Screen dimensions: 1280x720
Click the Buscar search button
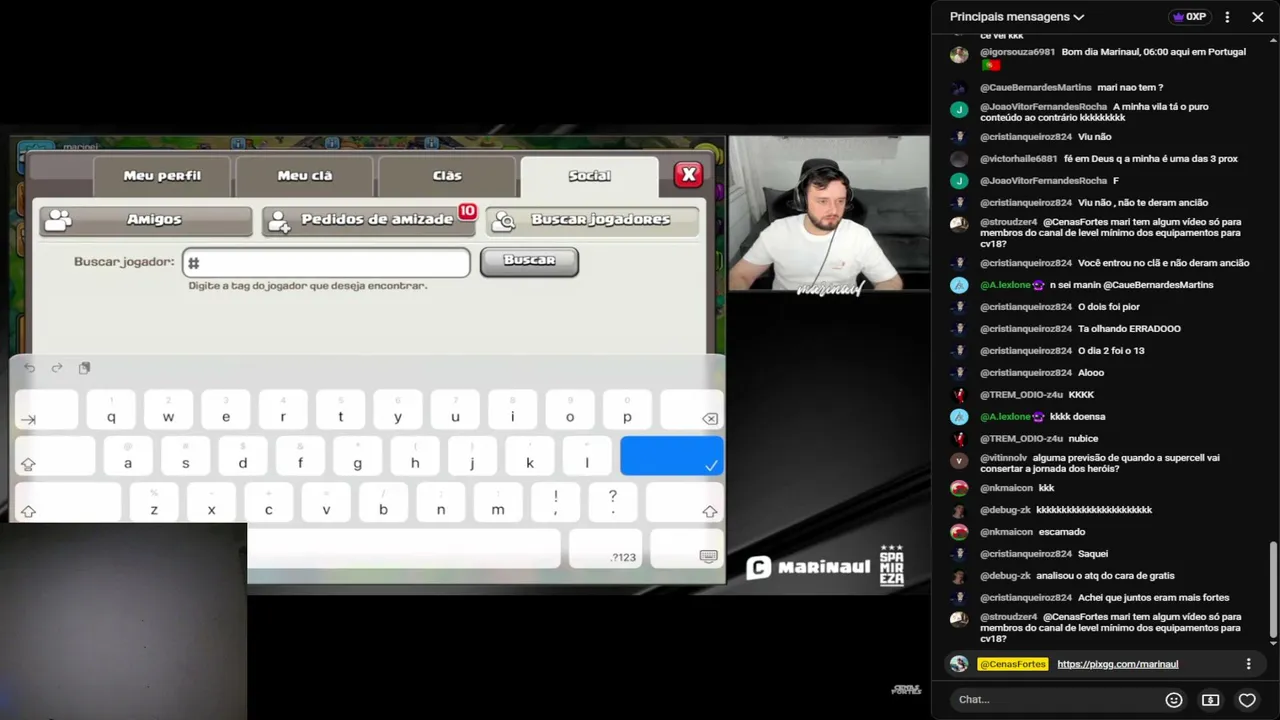tap(529, 261)
